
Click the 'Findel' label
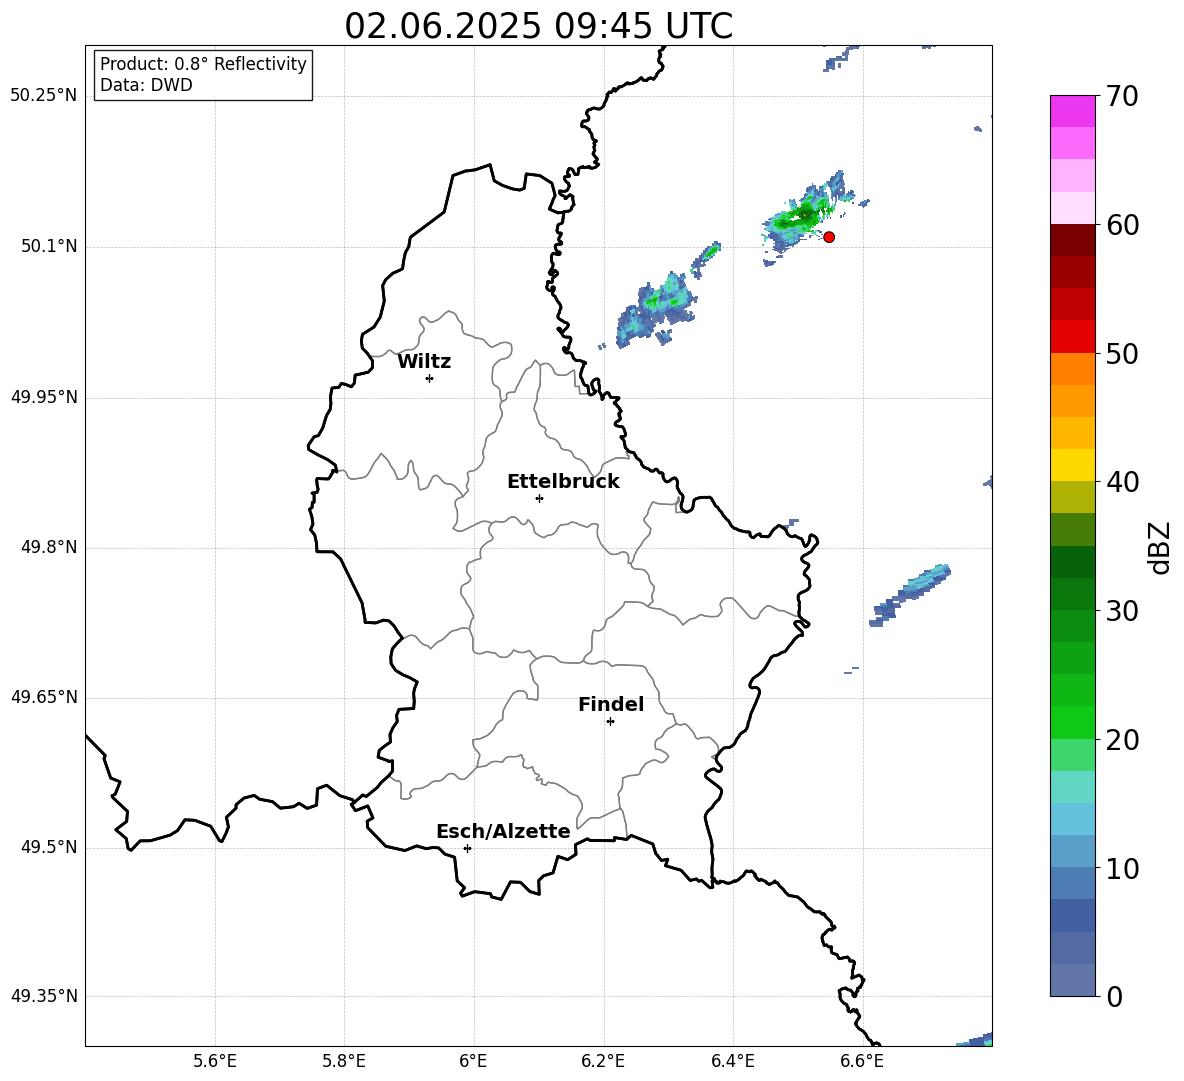click(x=611, y=704)
